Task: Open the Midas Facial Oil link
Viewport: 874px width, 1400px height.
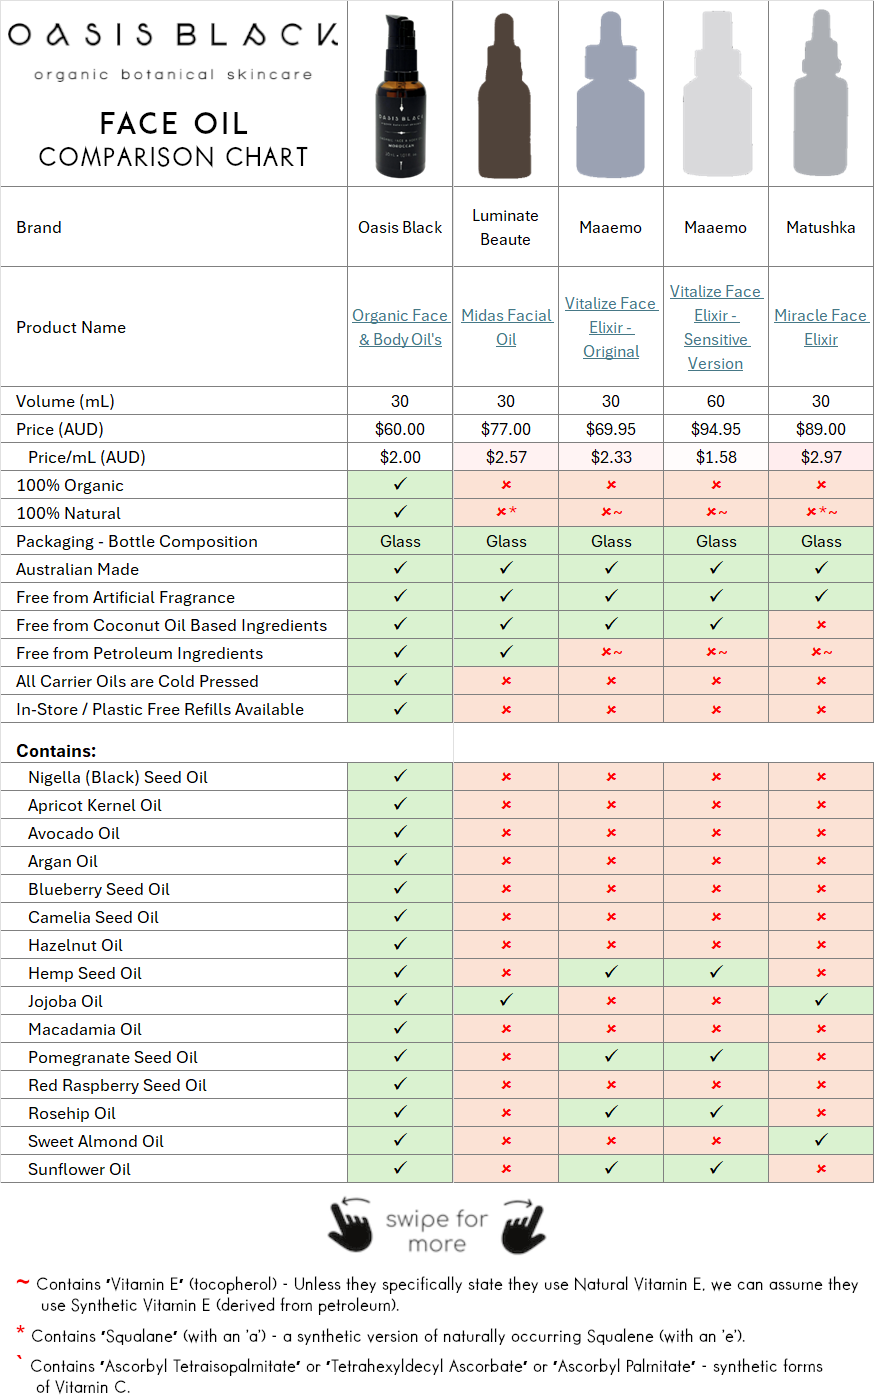Action: coord(506,327)
